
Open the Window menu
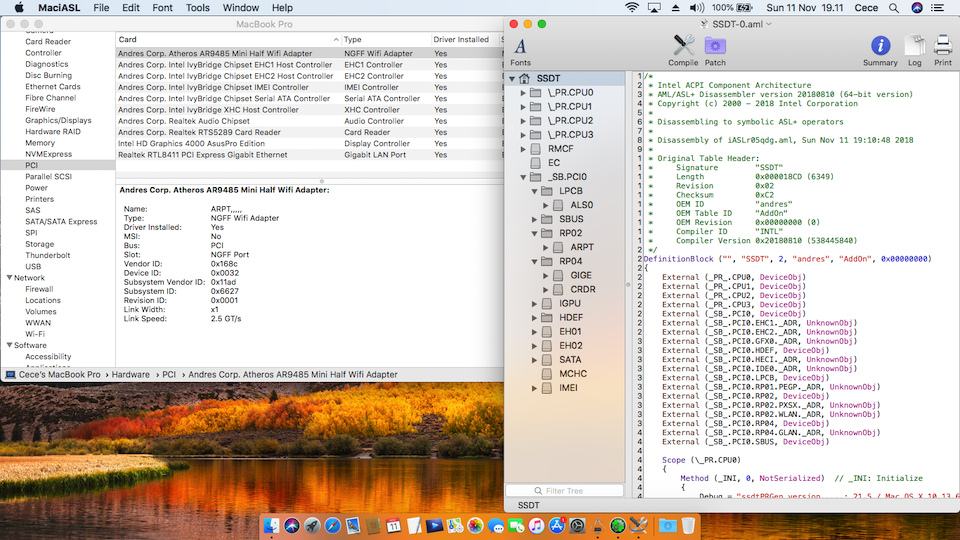[241, 8]
